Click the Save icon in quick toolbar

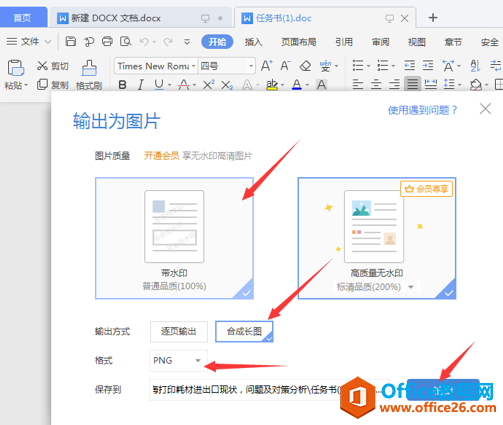[71, 42]
